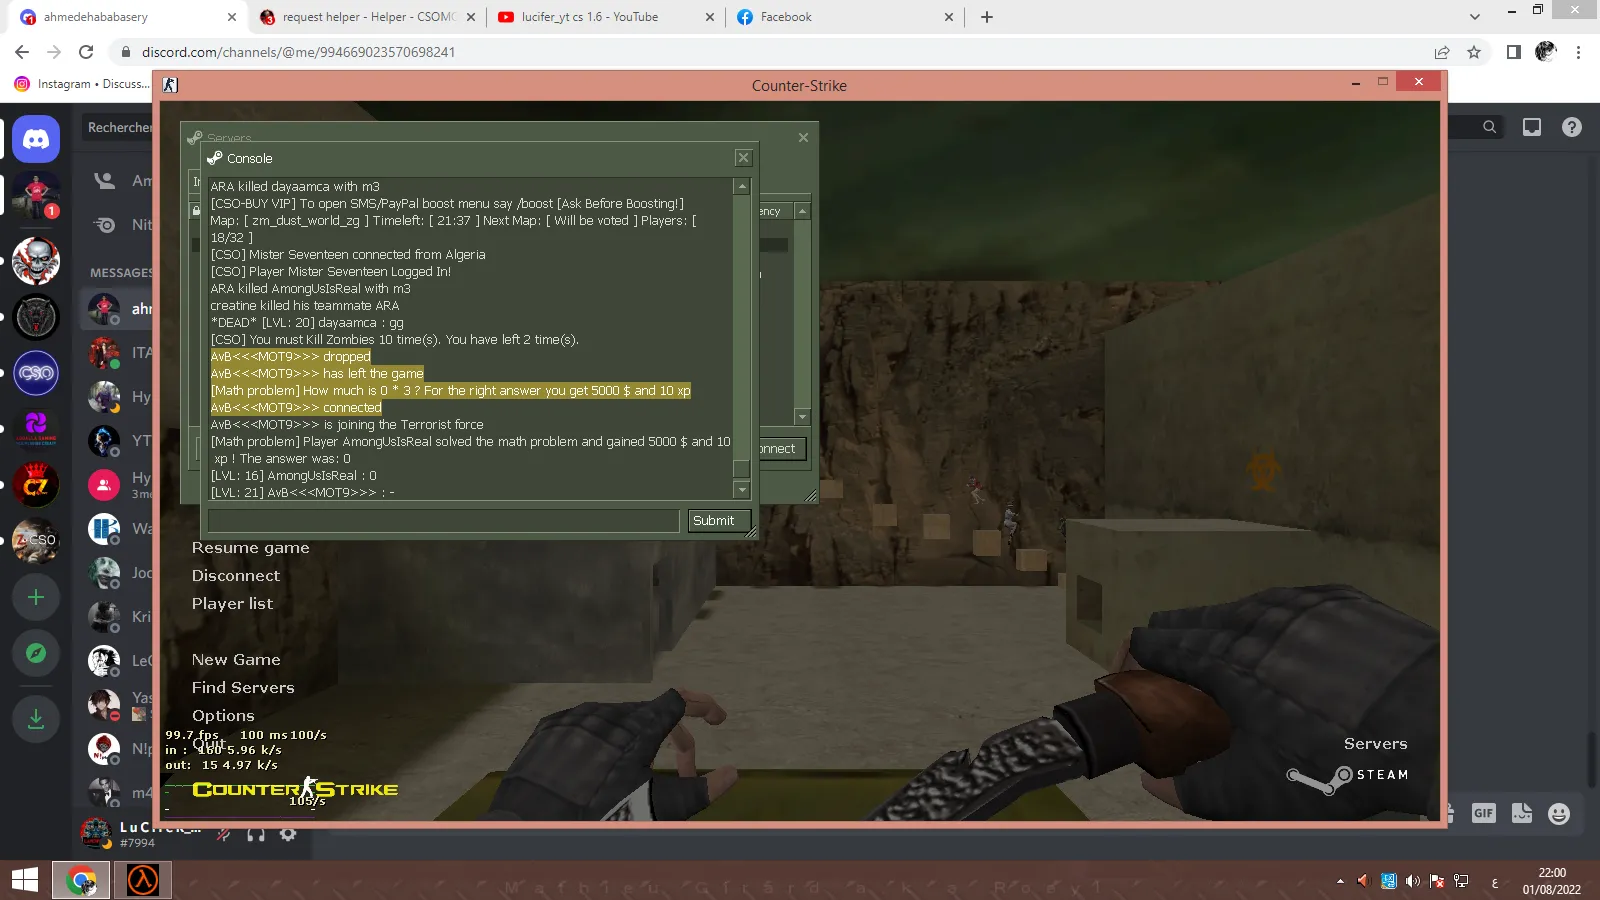Screen dimensions: 1600x900
Task: Close the Servers dialog behind the Console
Action: coord(803,137)
